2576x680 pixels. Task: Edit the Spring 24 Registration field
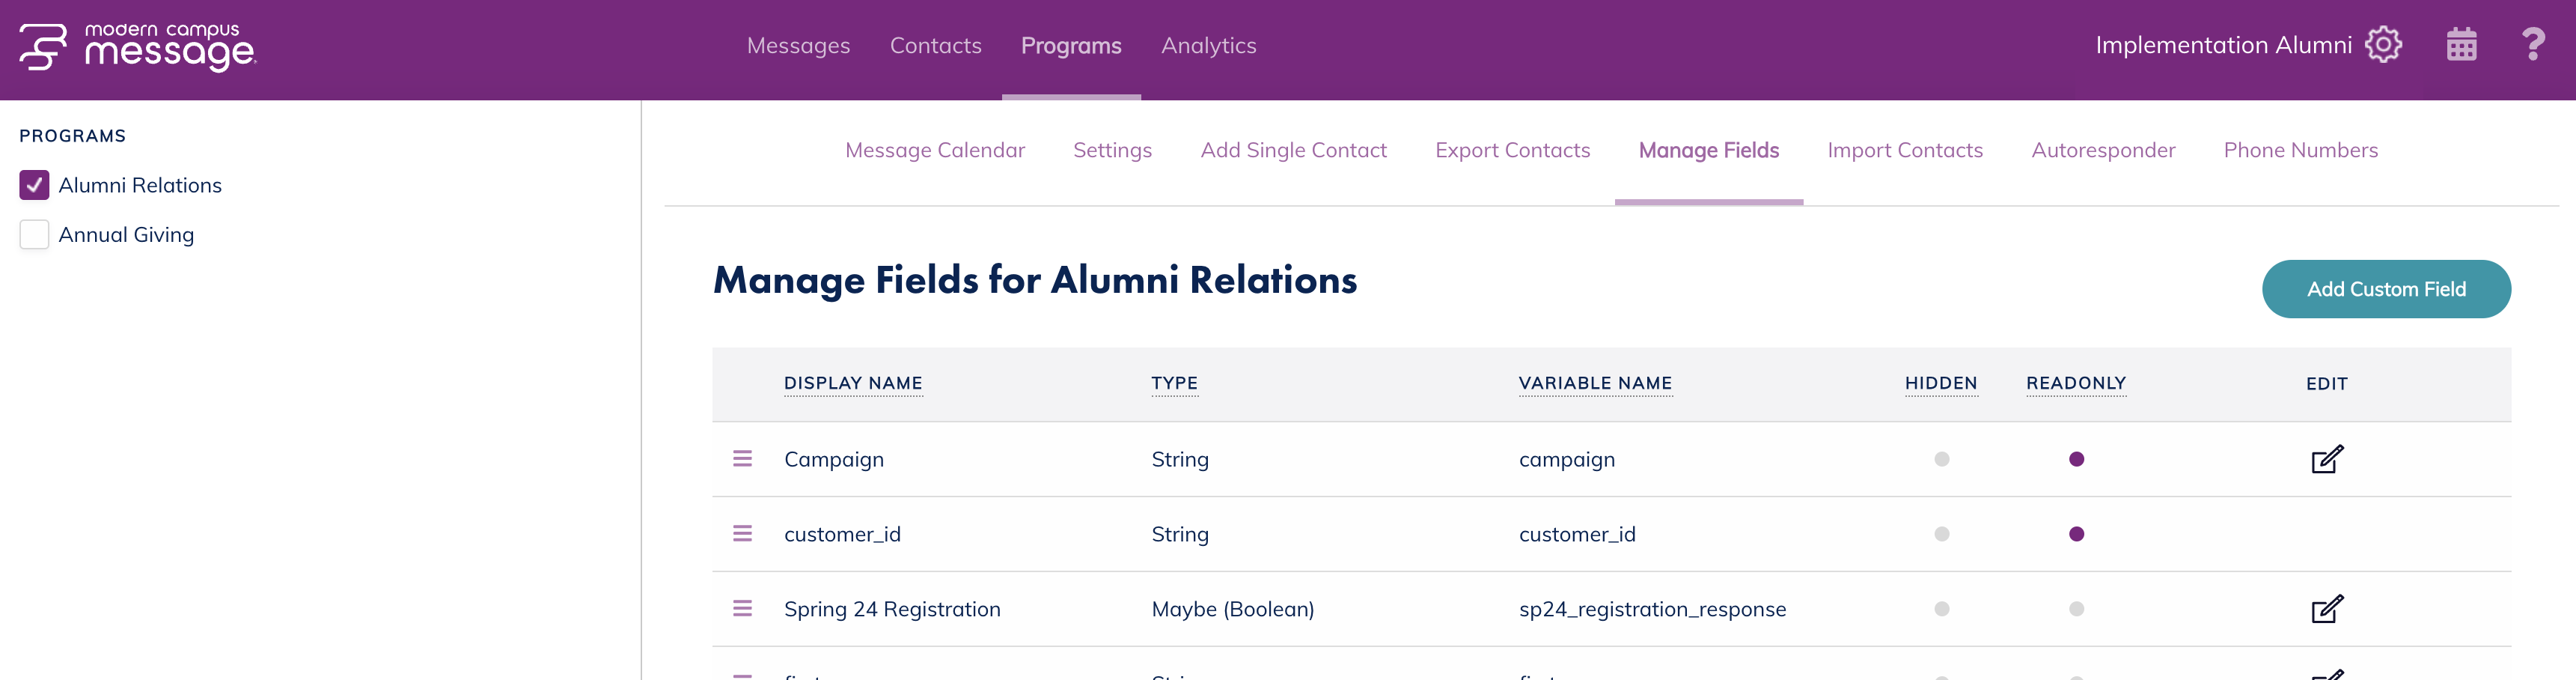tap(2326, 609)
